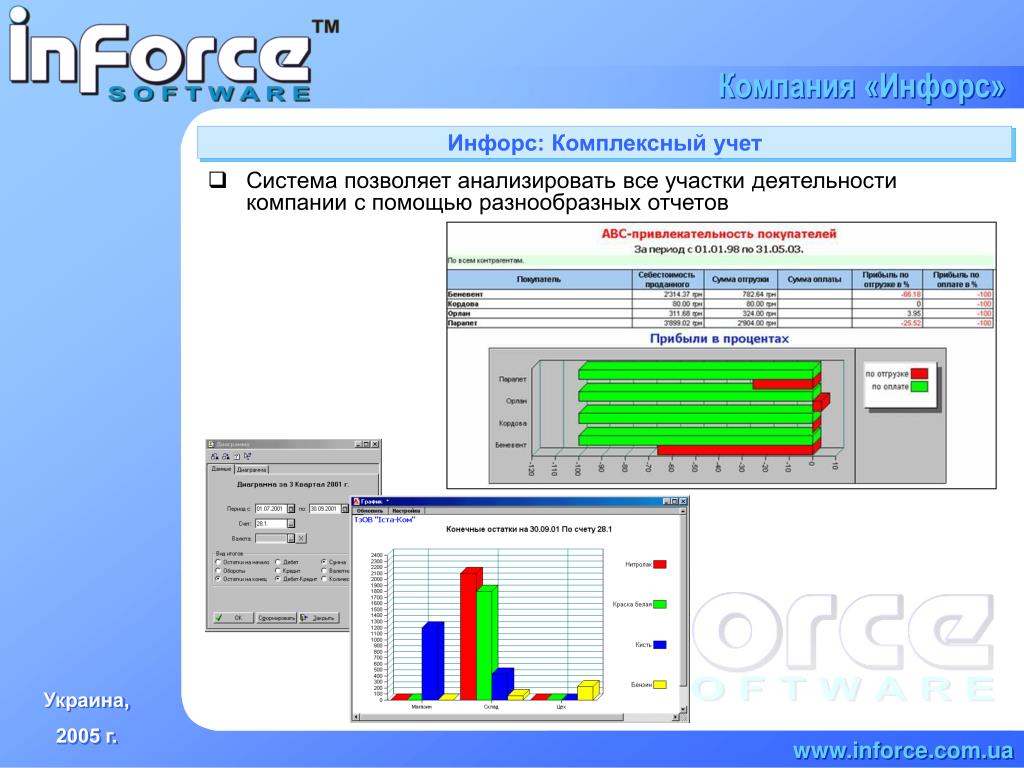Click green Краска белая legend swatch
The height and width of the screenshot is (768, 1024).
pyautogui.click(x=660, y=605)
